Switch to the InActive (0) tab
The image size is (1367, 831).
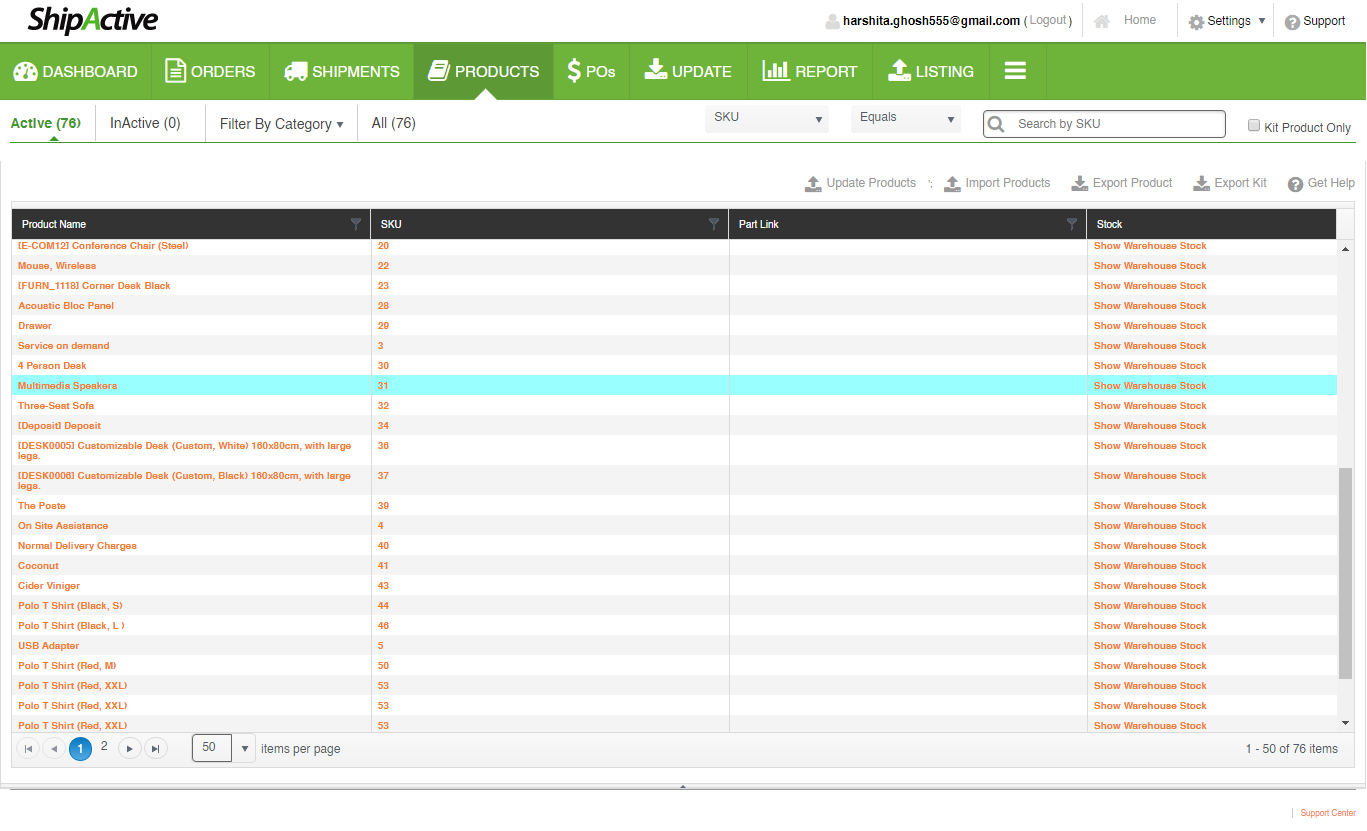click(145, 123)
